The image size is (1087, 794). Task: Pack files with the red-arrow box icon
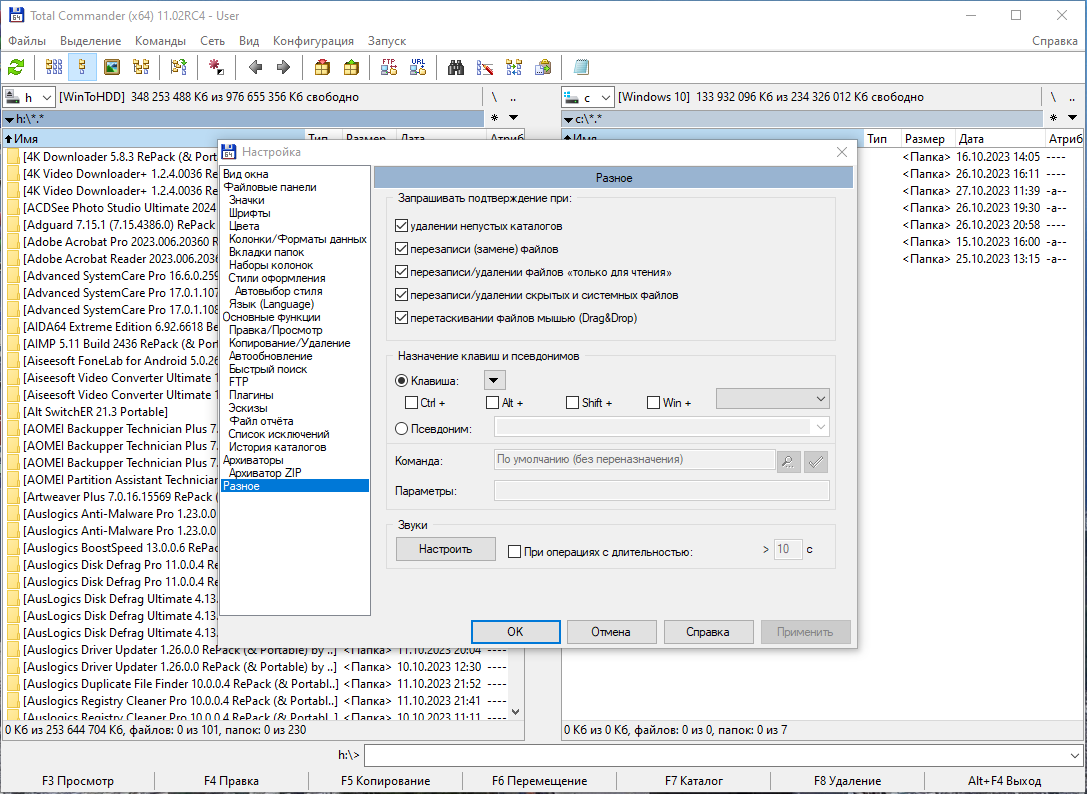[x=322, y=67]
